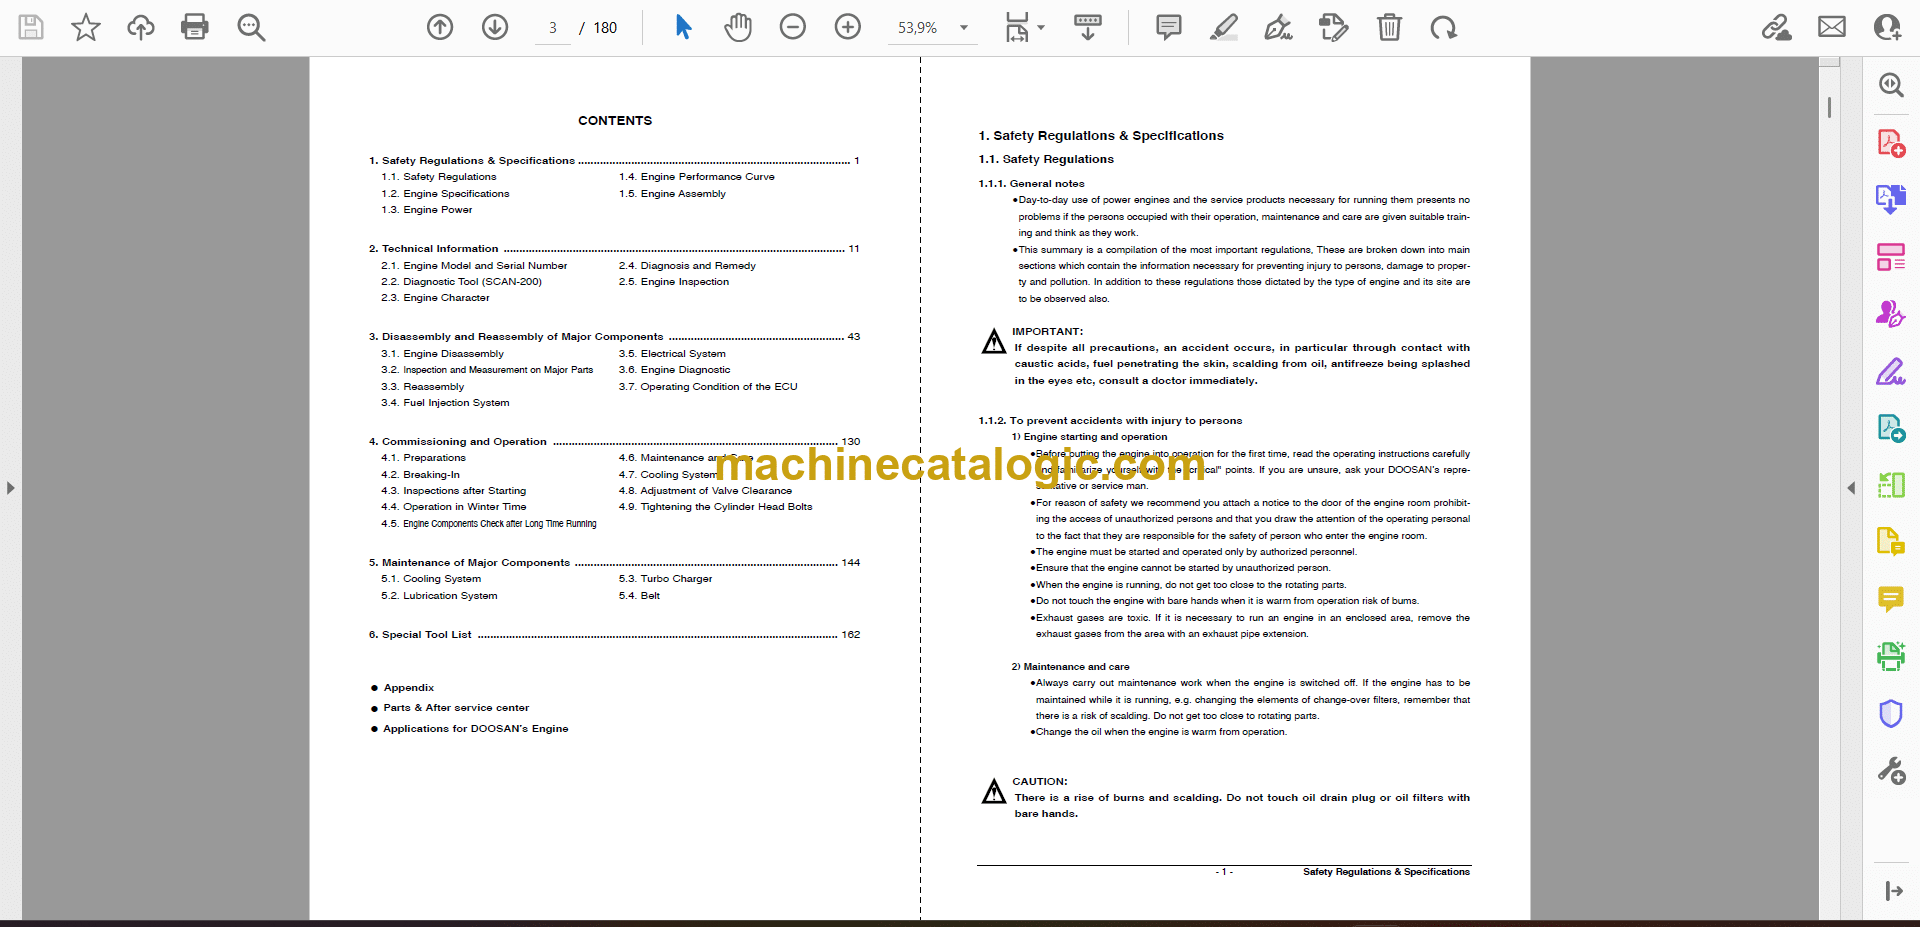
Task: Open the Request Signatures tool
Action: (x=1891, y=314)
